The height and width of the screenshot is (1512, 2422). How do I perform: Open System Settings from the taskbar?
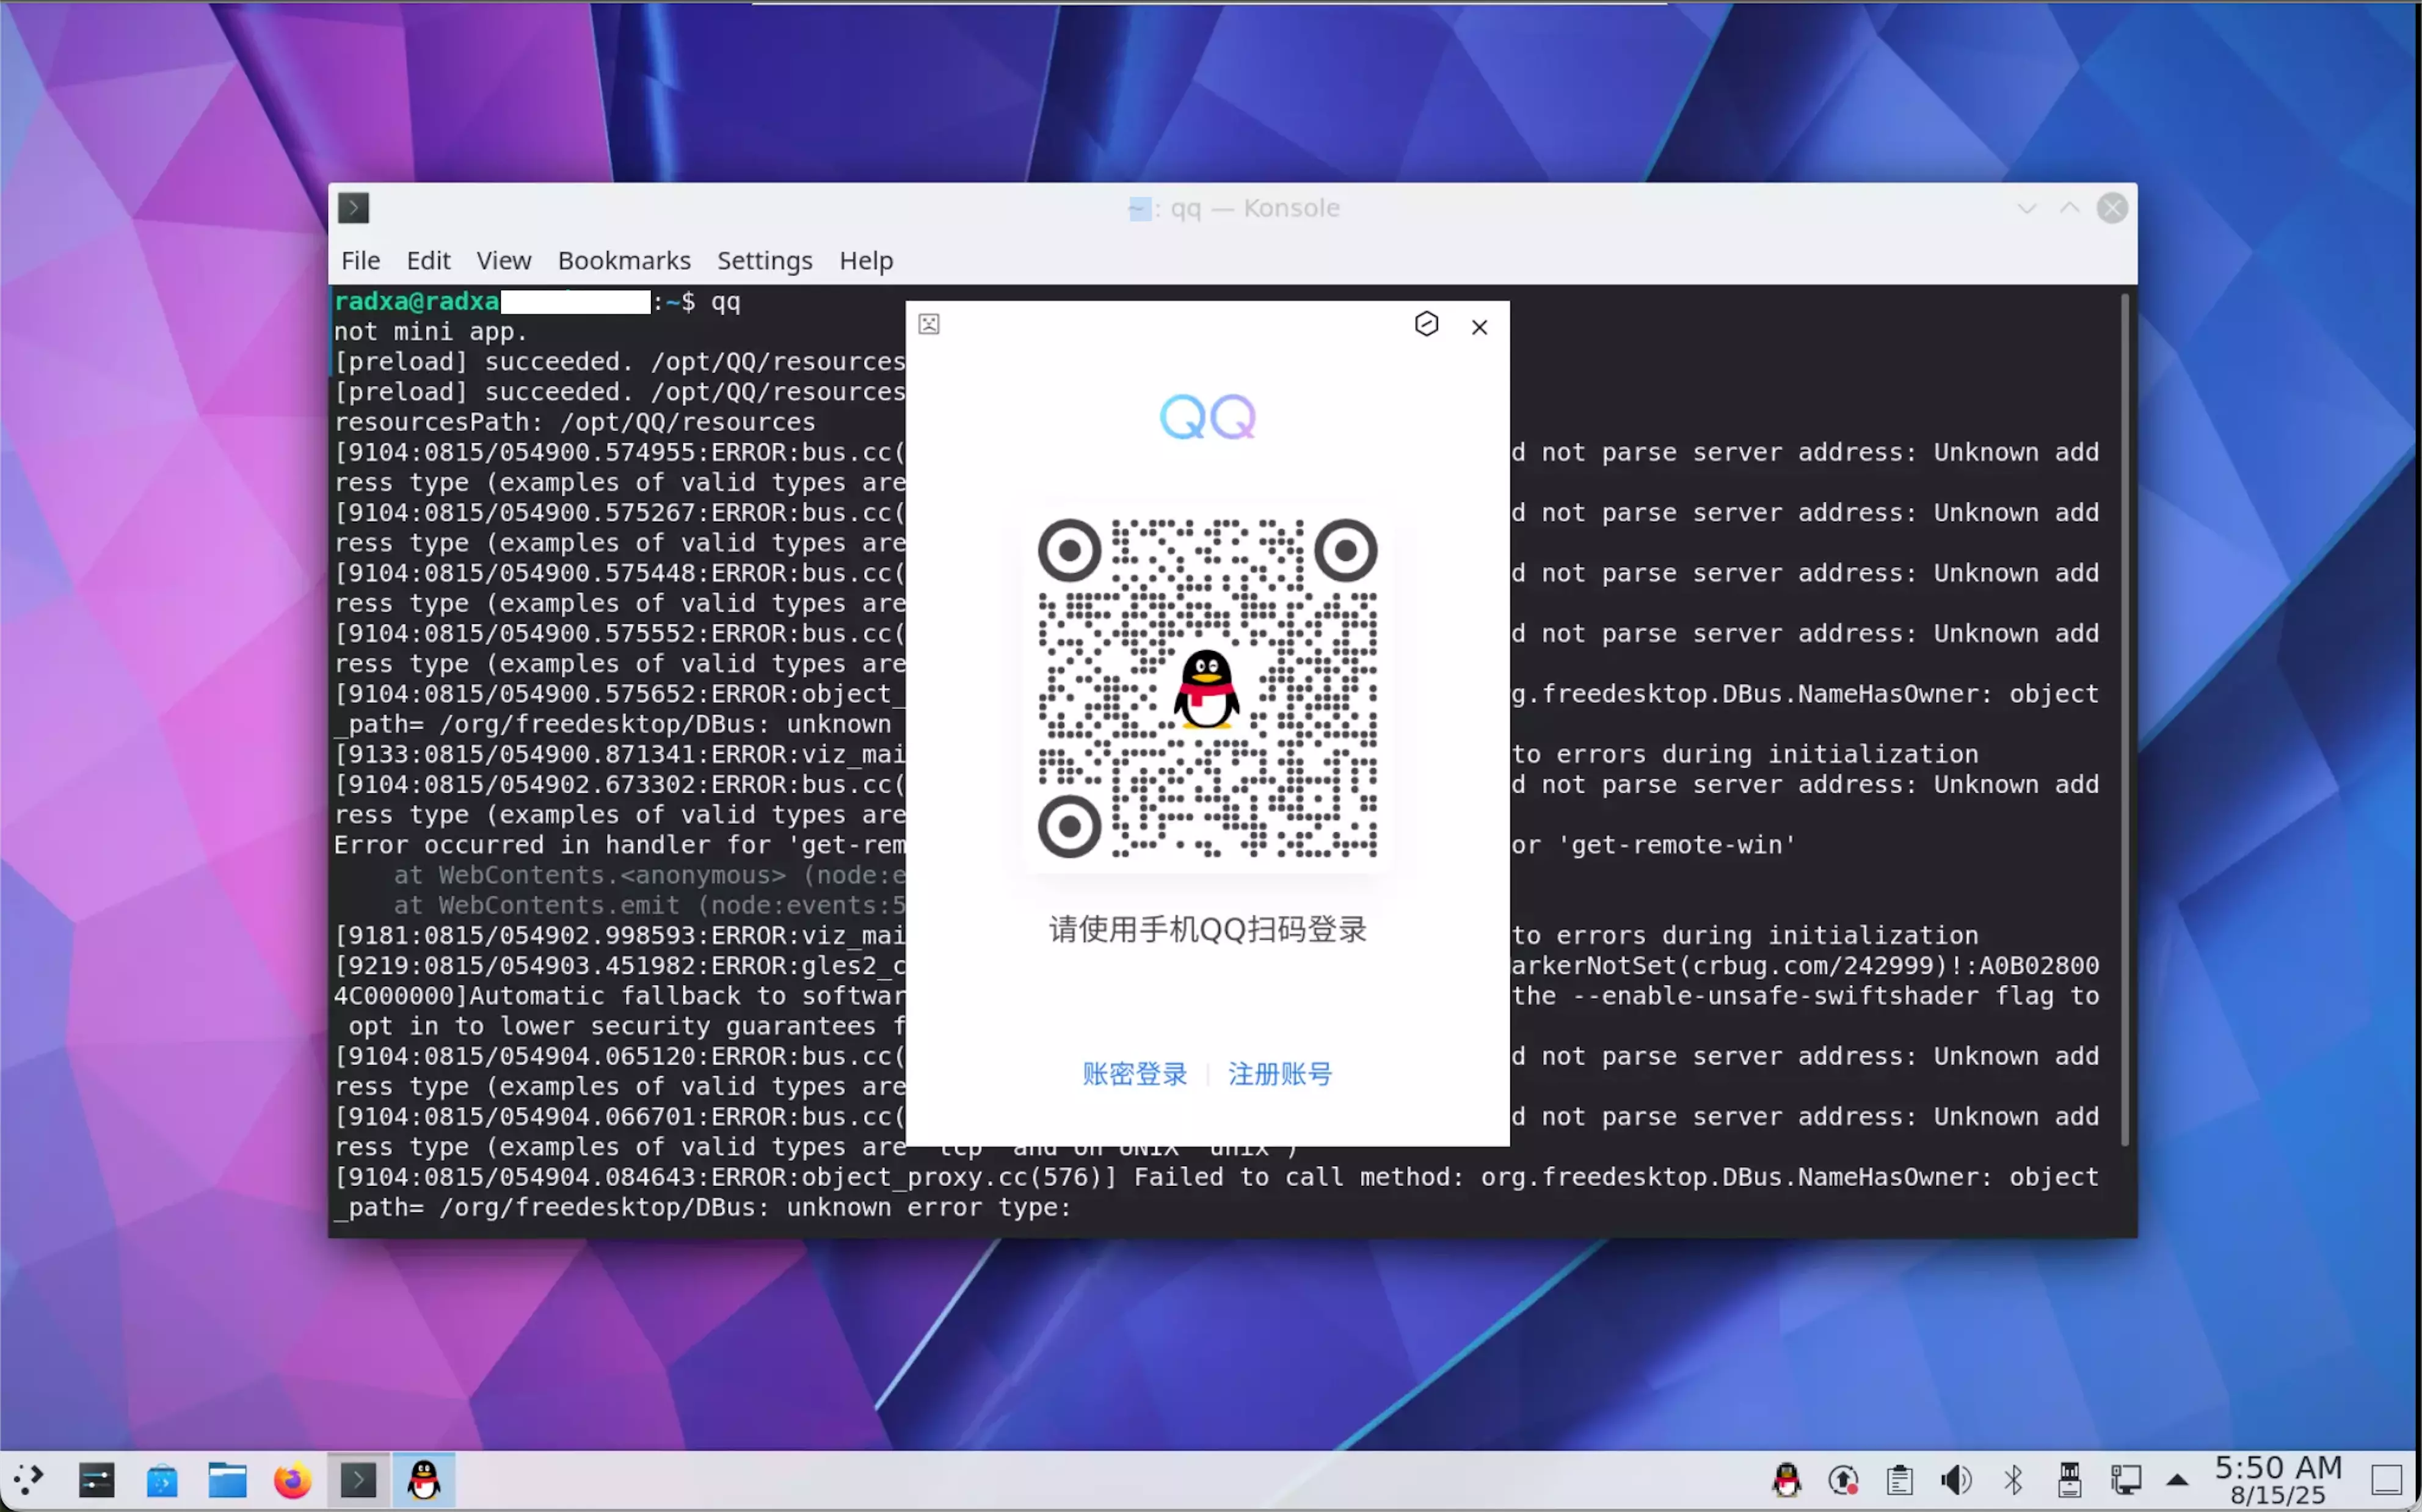[x=96, y=1480]
